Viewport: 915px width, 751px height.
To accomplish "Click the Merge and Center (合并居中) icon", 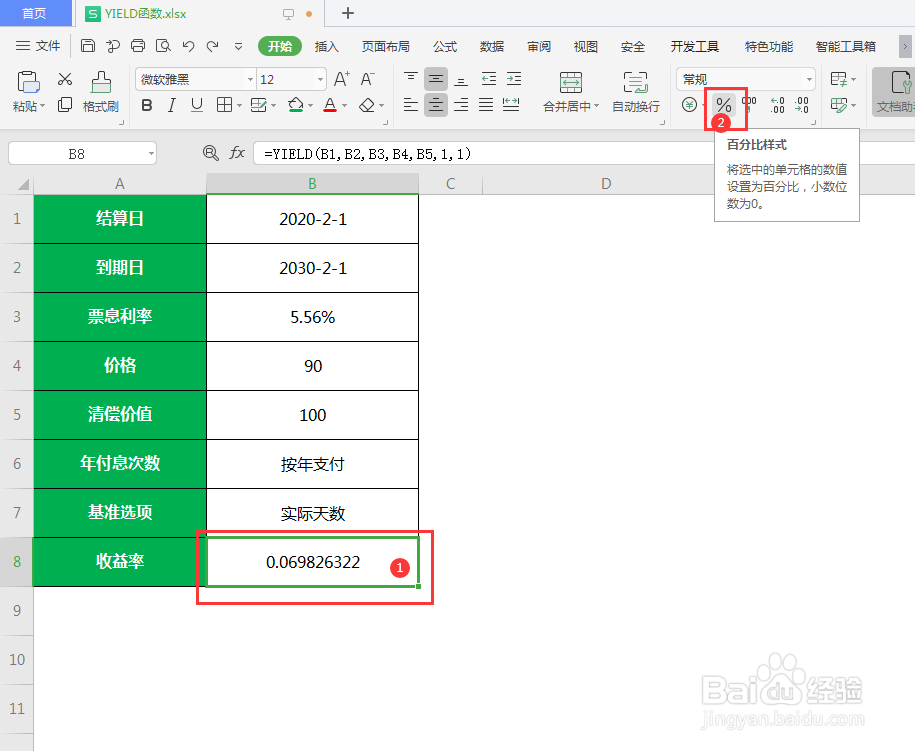I will [570, 82].
